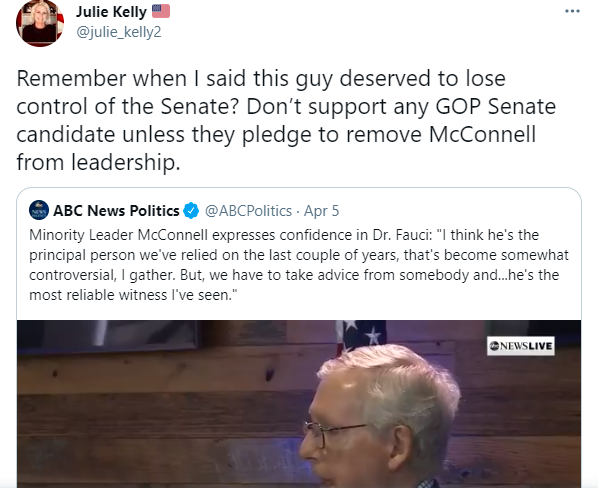Click quoted line 'most reliable witness I've seen'

(x=133, y=295)
